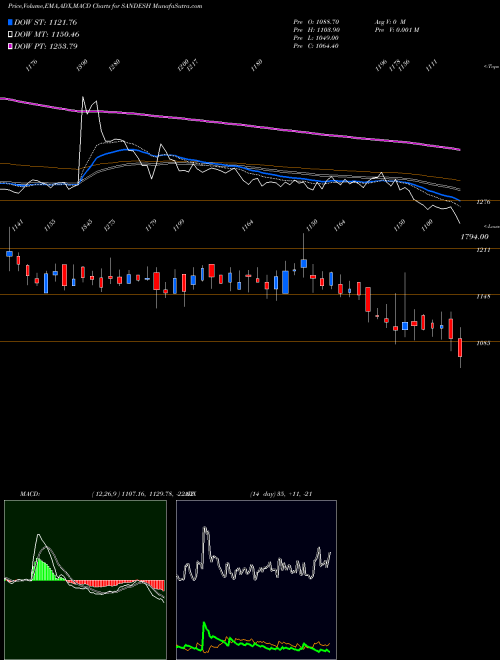Click the last red candlestick at far right
Image resolution: width=500 pixels, height=660 pixels.
(460, 347)
